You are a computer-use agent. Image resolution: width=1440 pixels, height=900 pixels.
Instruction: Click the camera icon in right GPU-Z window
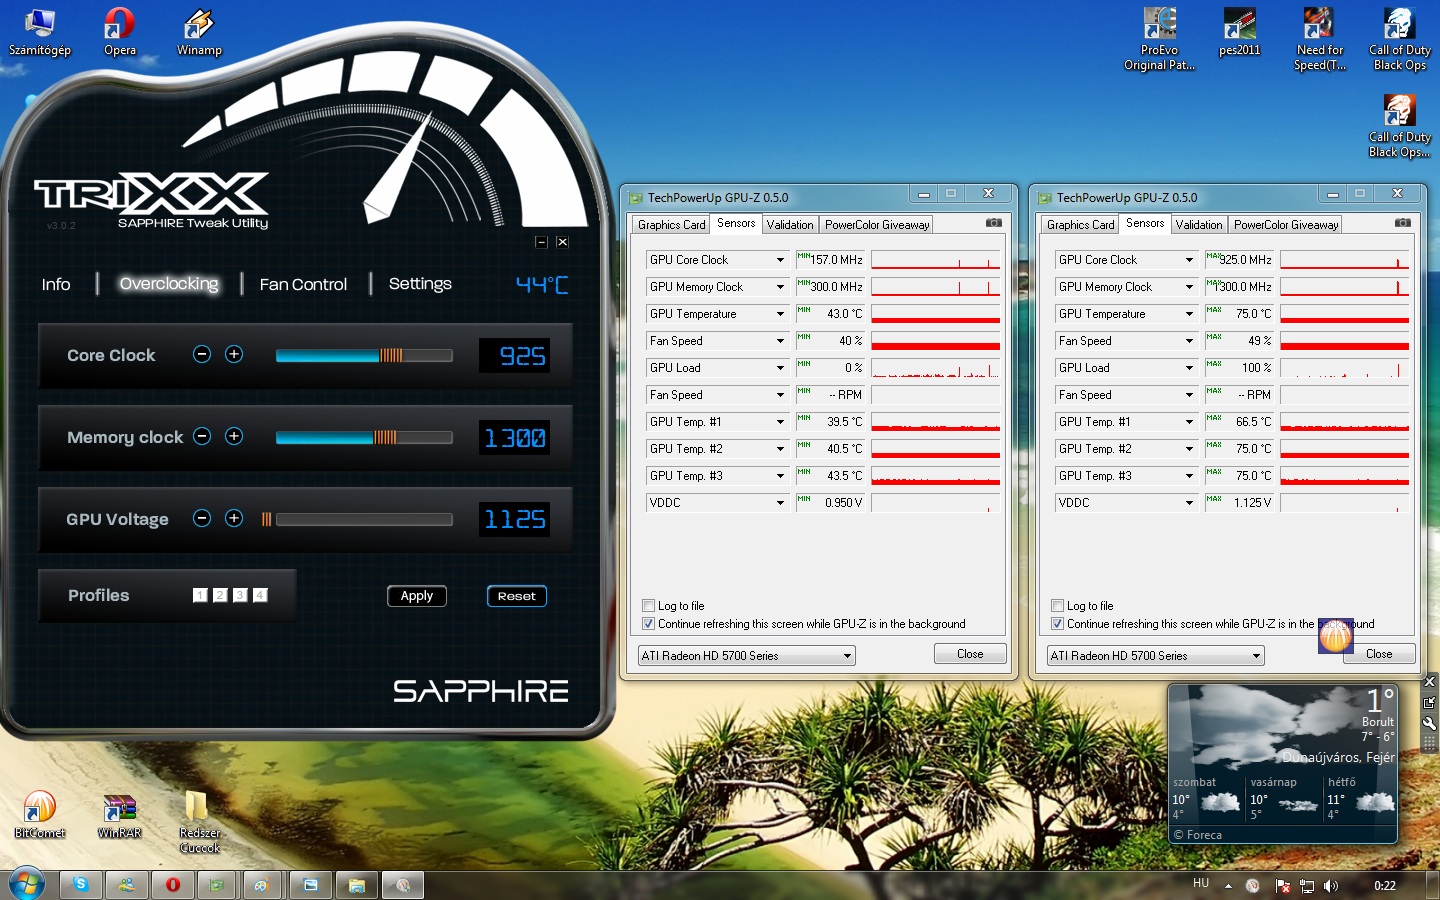[x=1403, y=223]
